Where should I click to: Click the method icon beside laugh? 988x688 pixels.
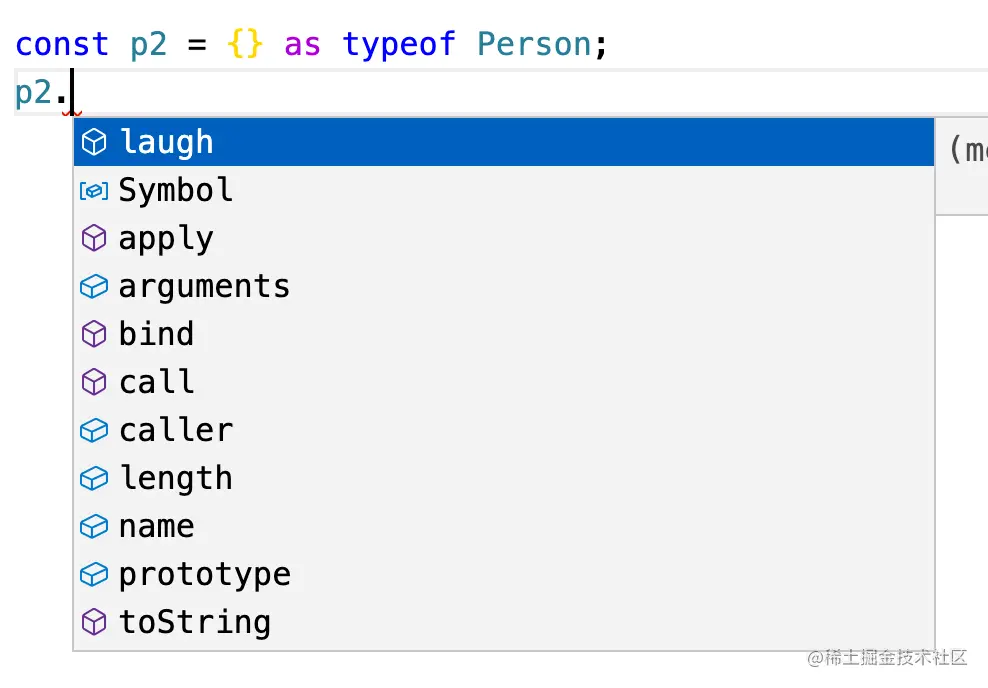94,143
